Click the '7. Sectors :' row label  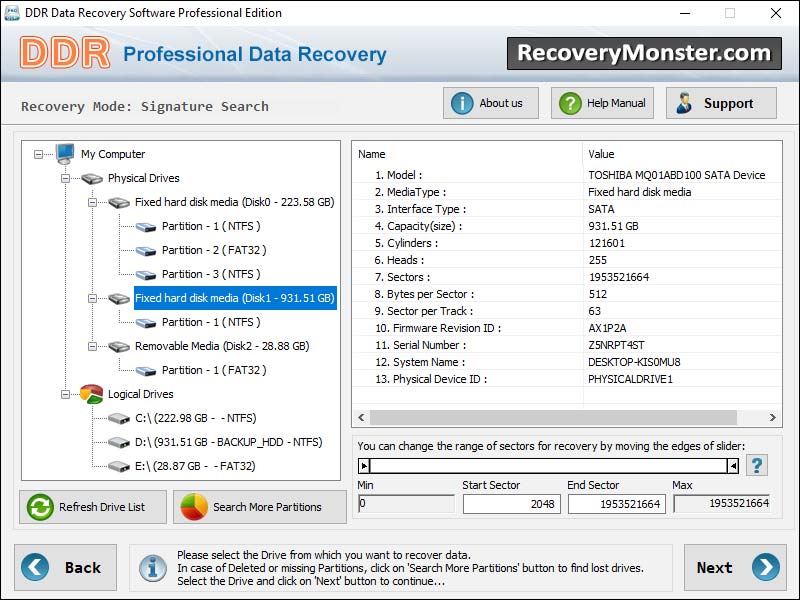tap(402, 277)
